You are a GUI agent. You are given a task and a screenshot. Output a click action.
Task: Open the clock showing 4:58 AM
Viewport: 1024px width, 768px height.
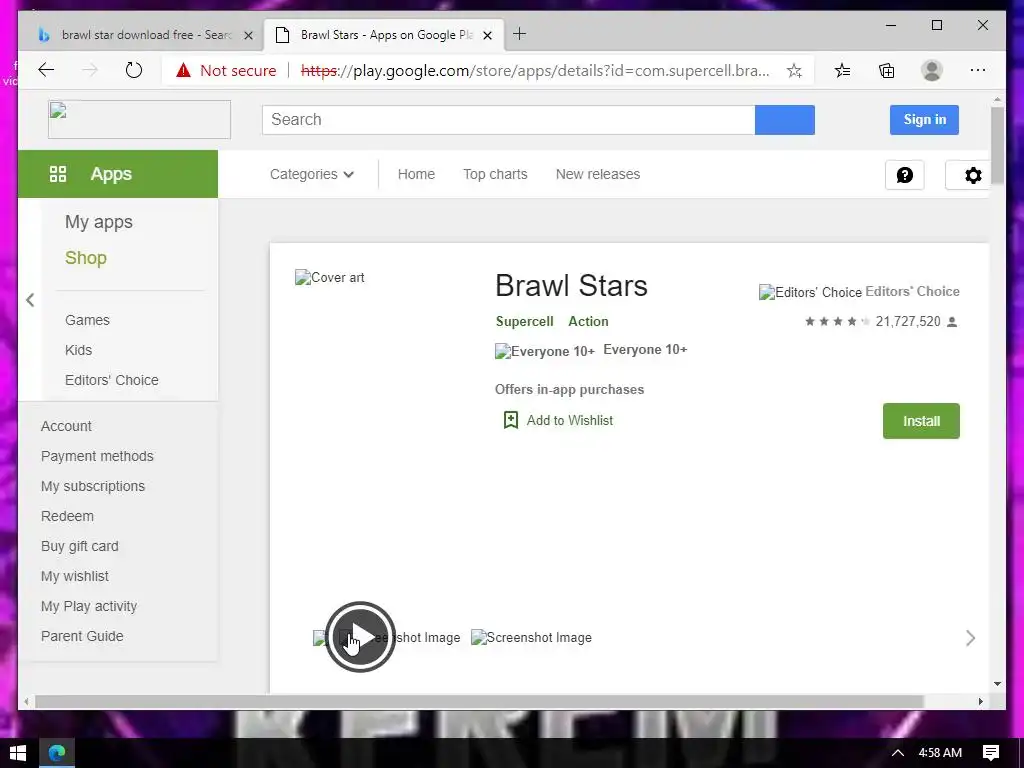coord(940,753)
